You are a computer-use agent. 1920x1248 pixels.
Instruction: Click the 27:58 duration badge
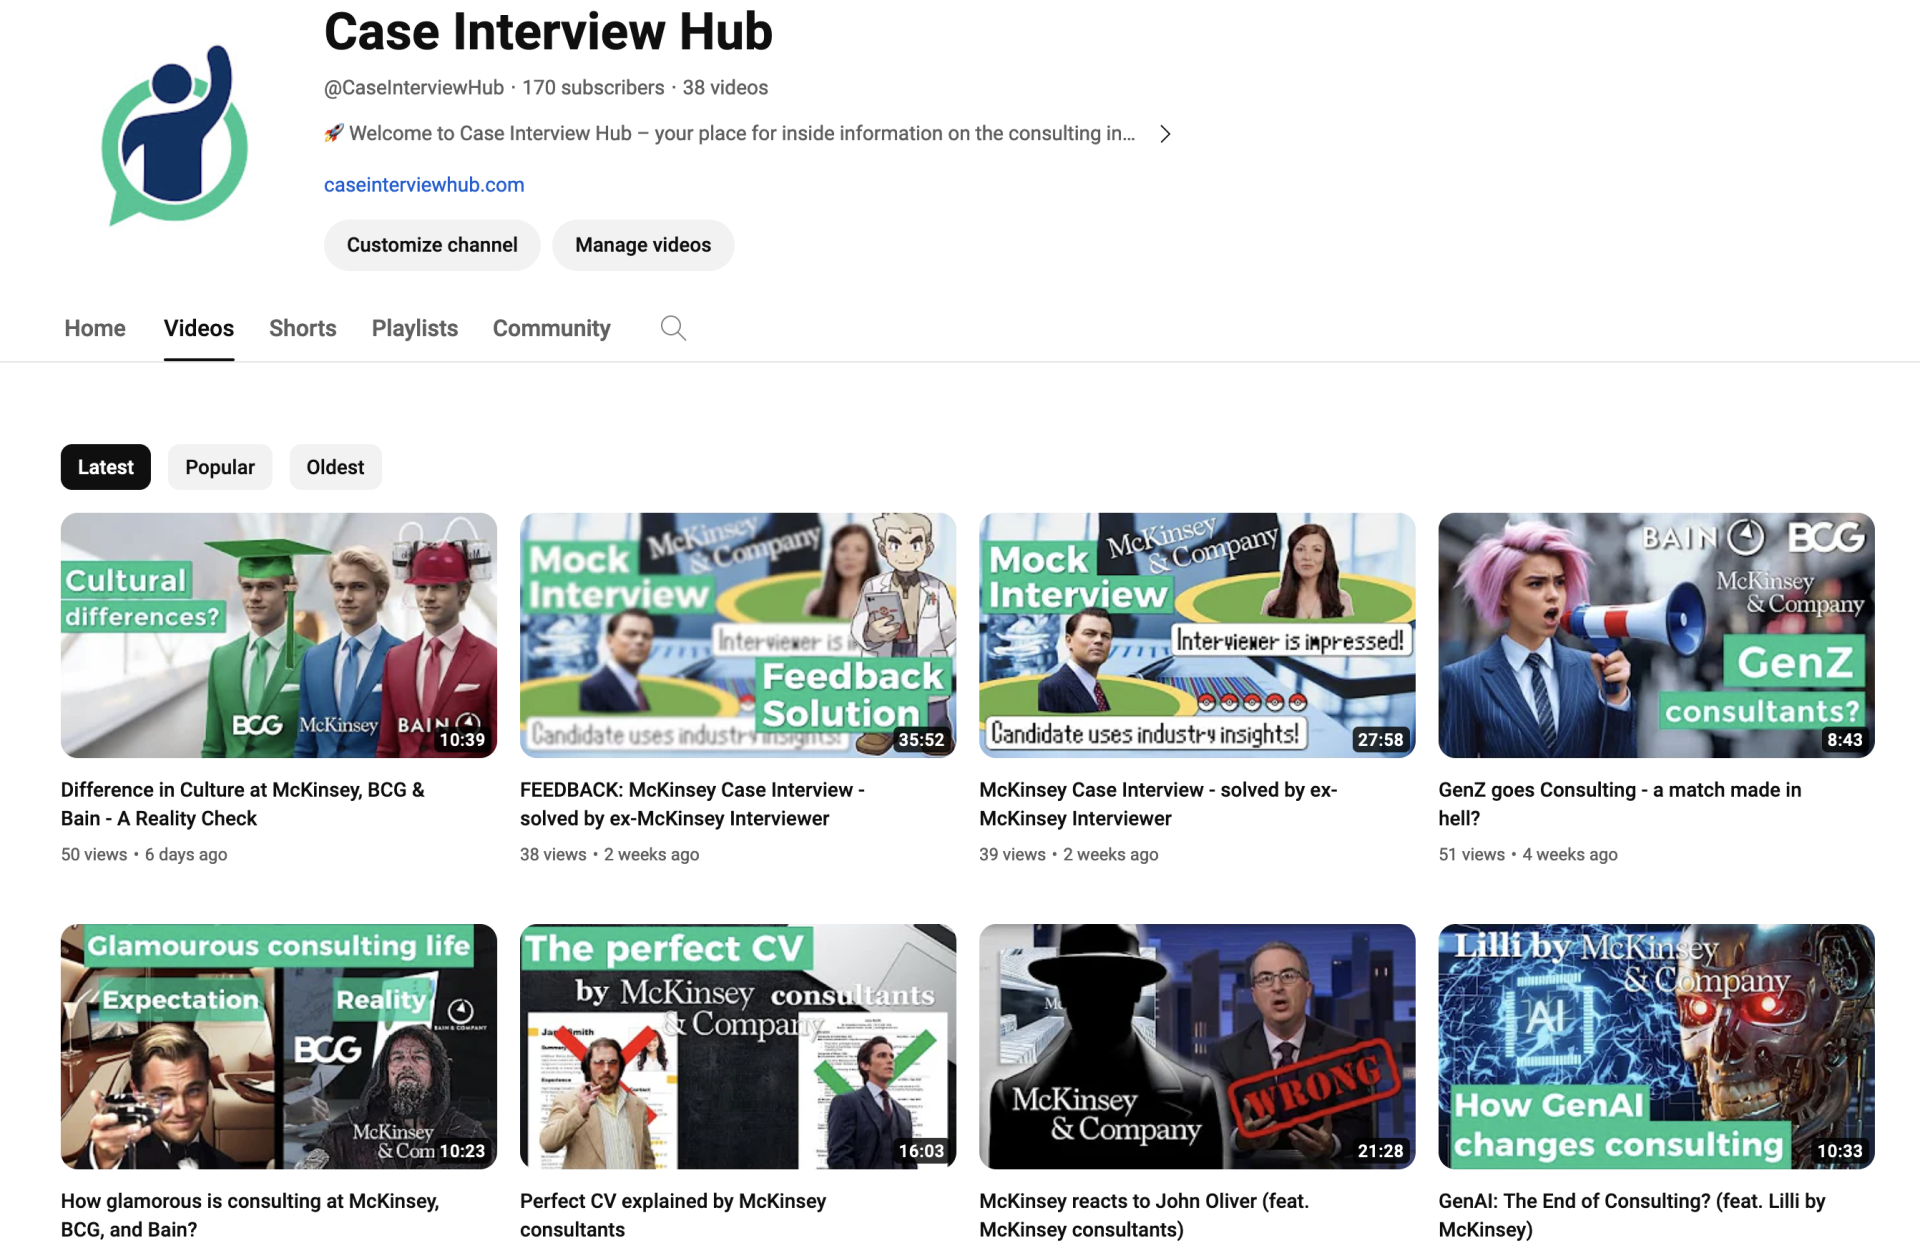(x=1380, y=740)
